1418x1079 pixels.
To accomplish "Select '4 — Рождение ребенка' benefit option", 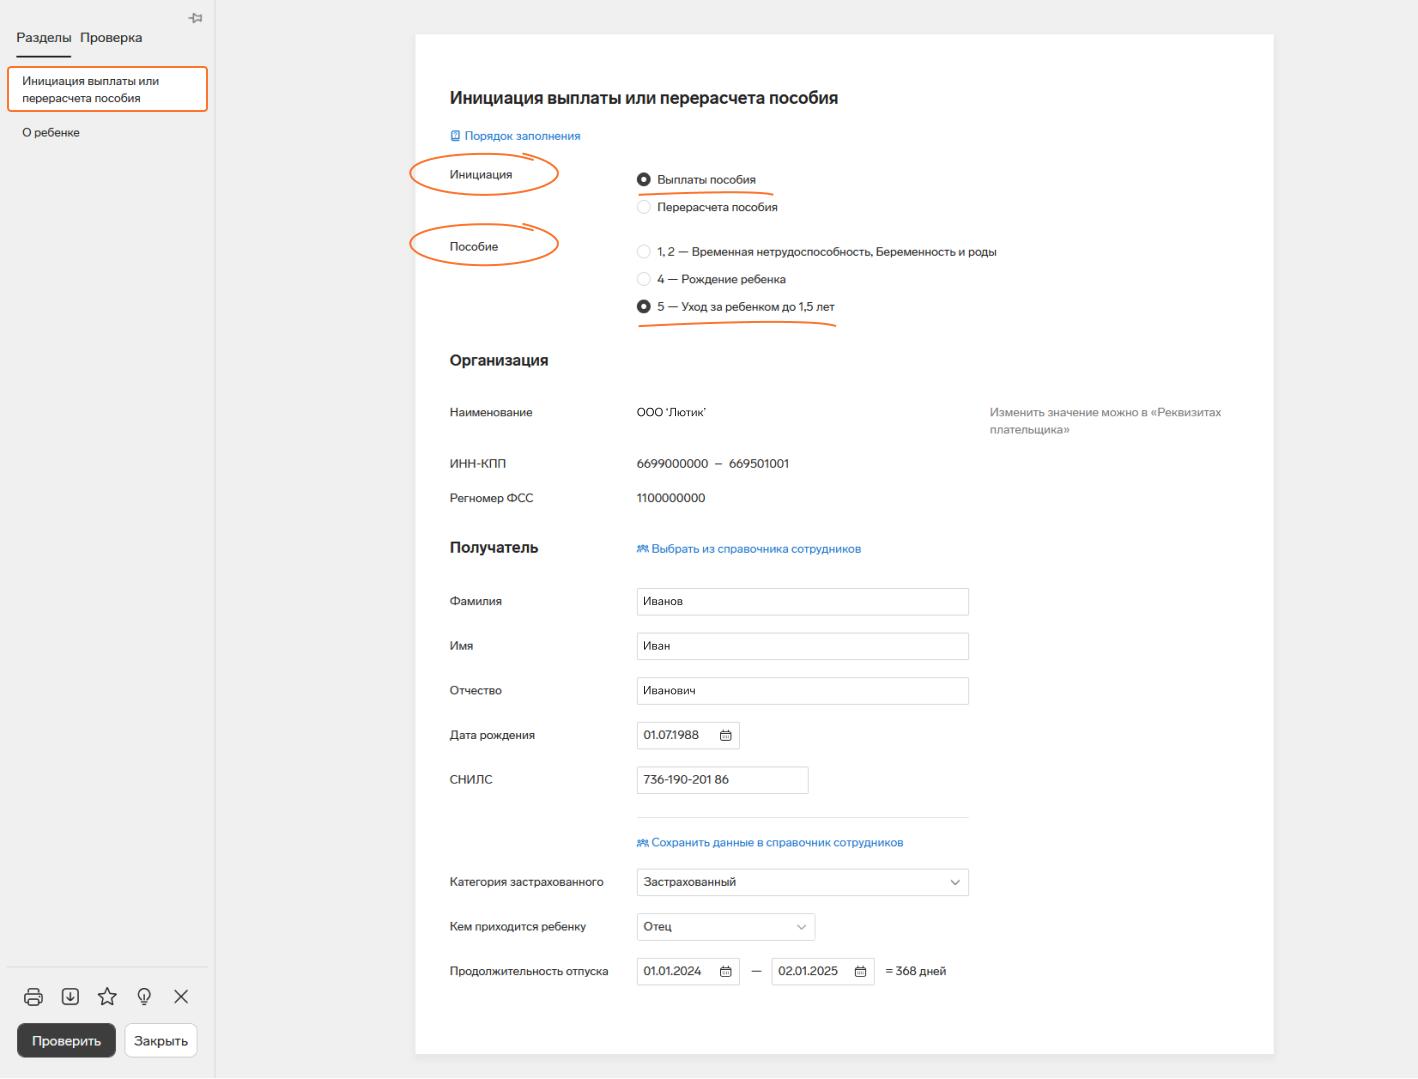I will [644, 279].
